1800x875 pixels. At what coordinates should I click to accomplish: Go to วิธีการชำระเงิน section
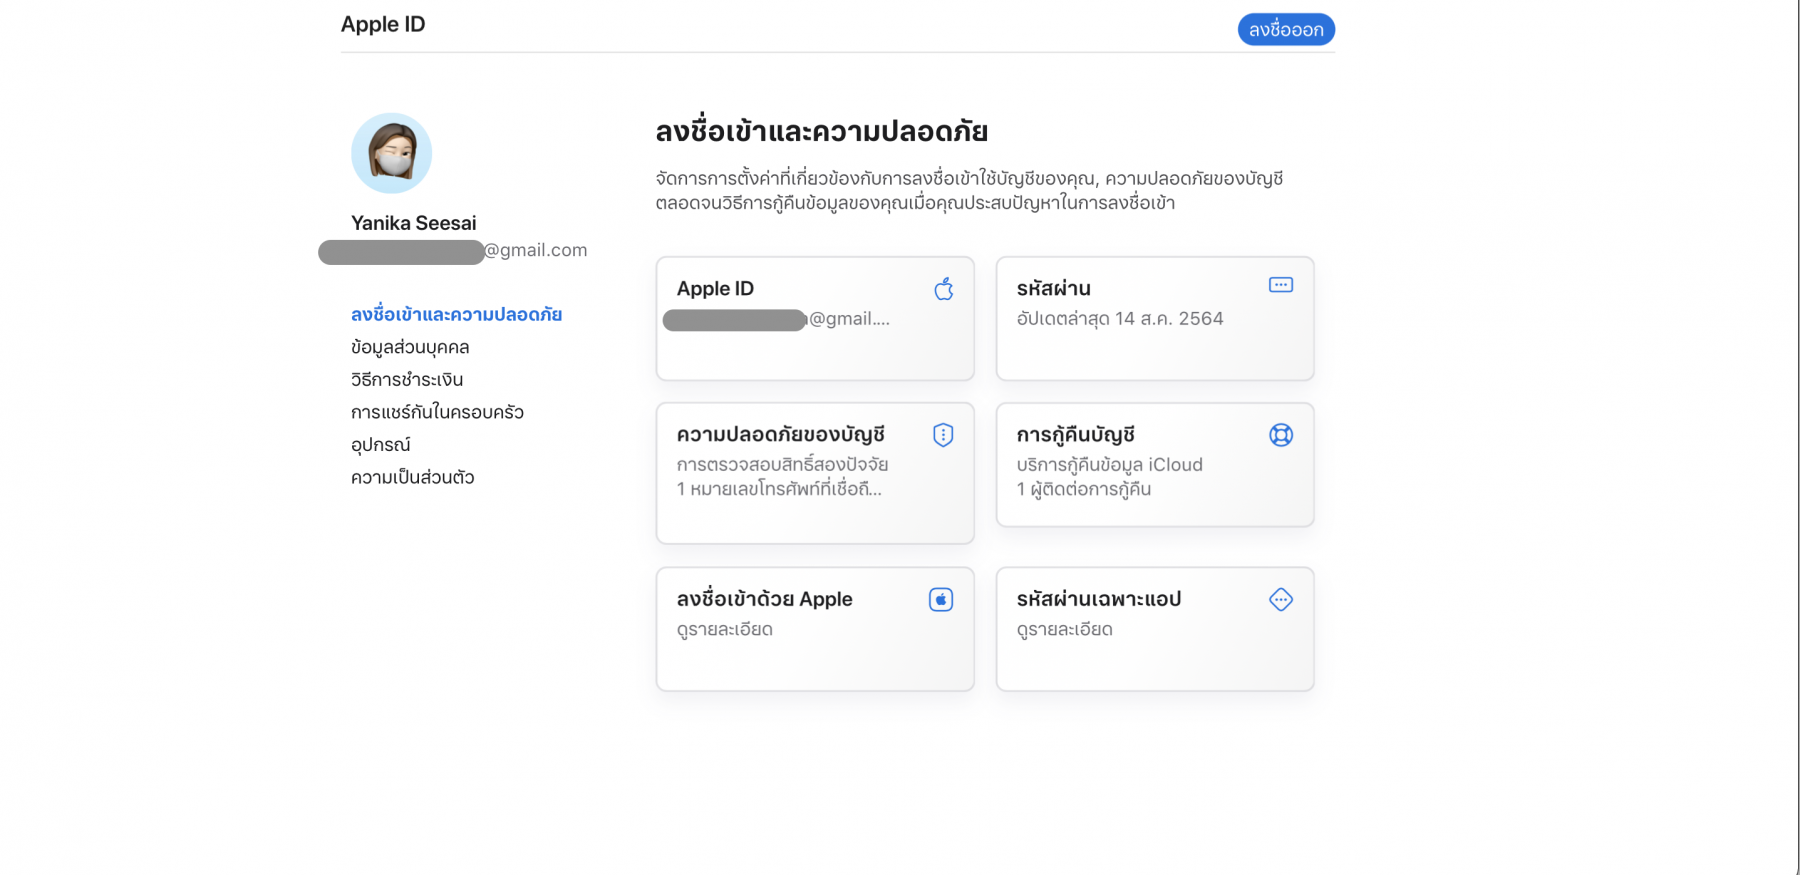[407, 380]
